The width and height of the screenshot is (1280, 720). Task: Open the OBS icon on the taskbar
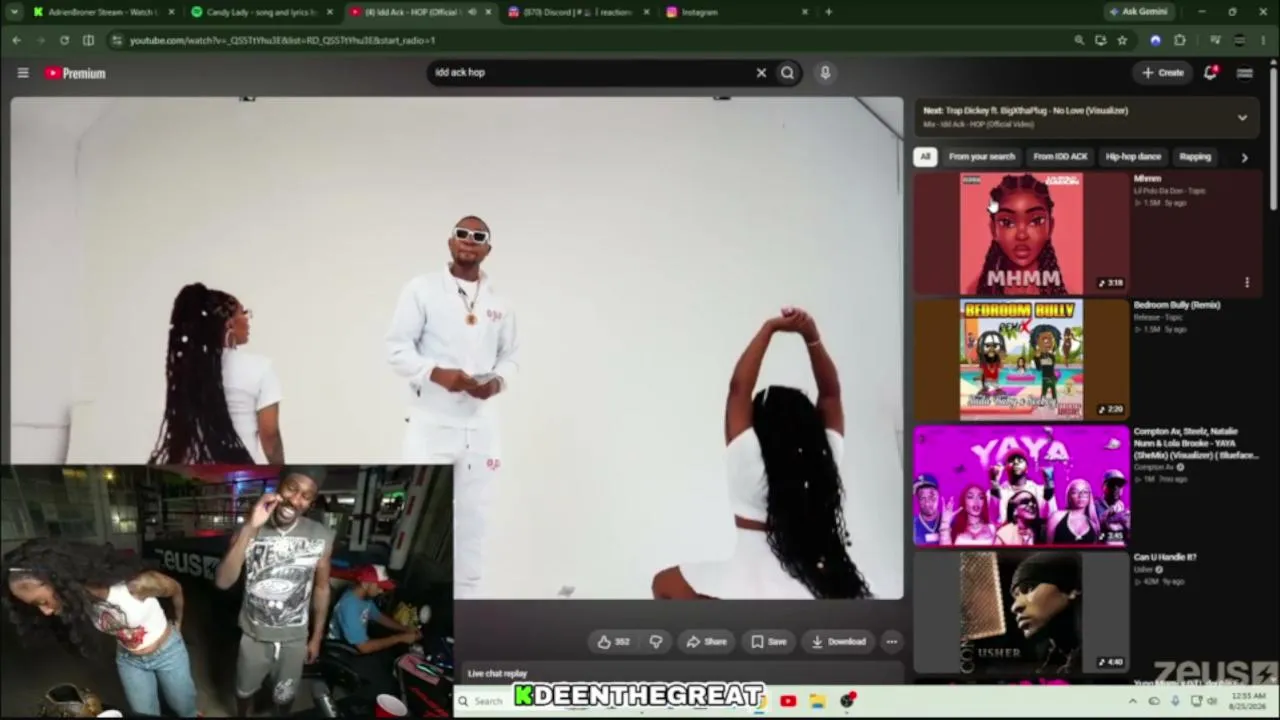[848, 701]
